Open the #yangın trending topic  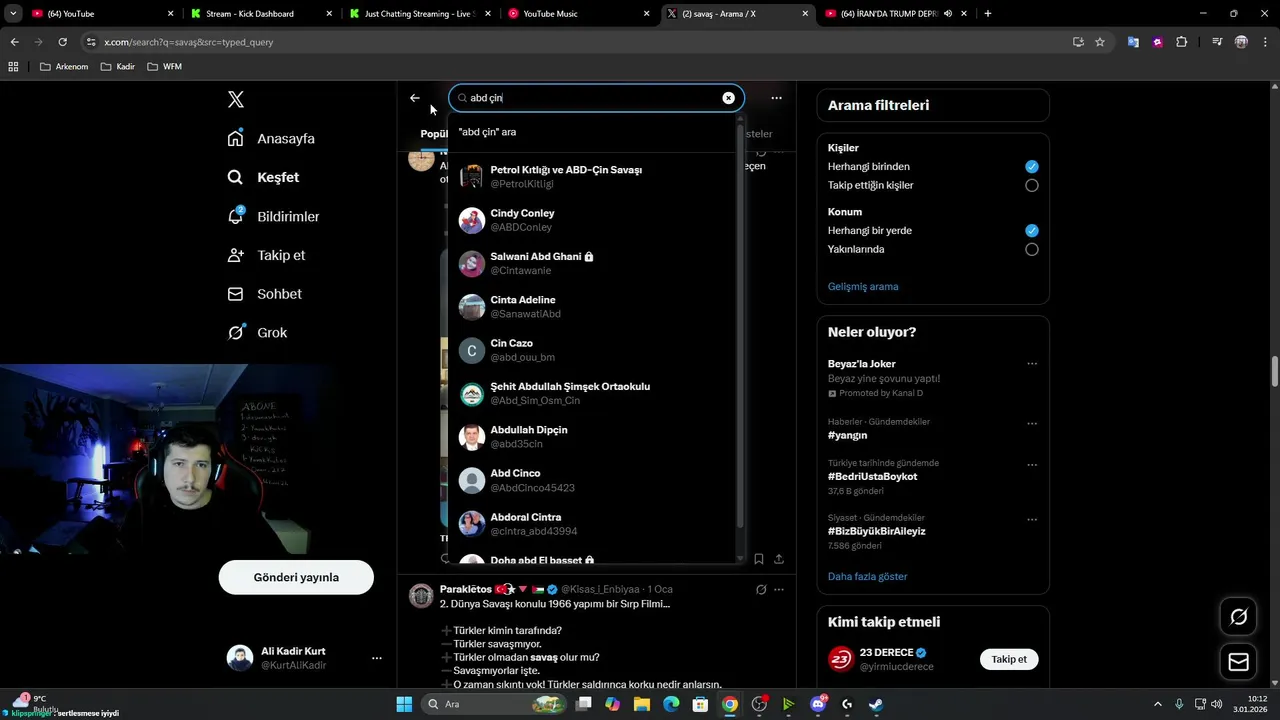click(847, 435)
